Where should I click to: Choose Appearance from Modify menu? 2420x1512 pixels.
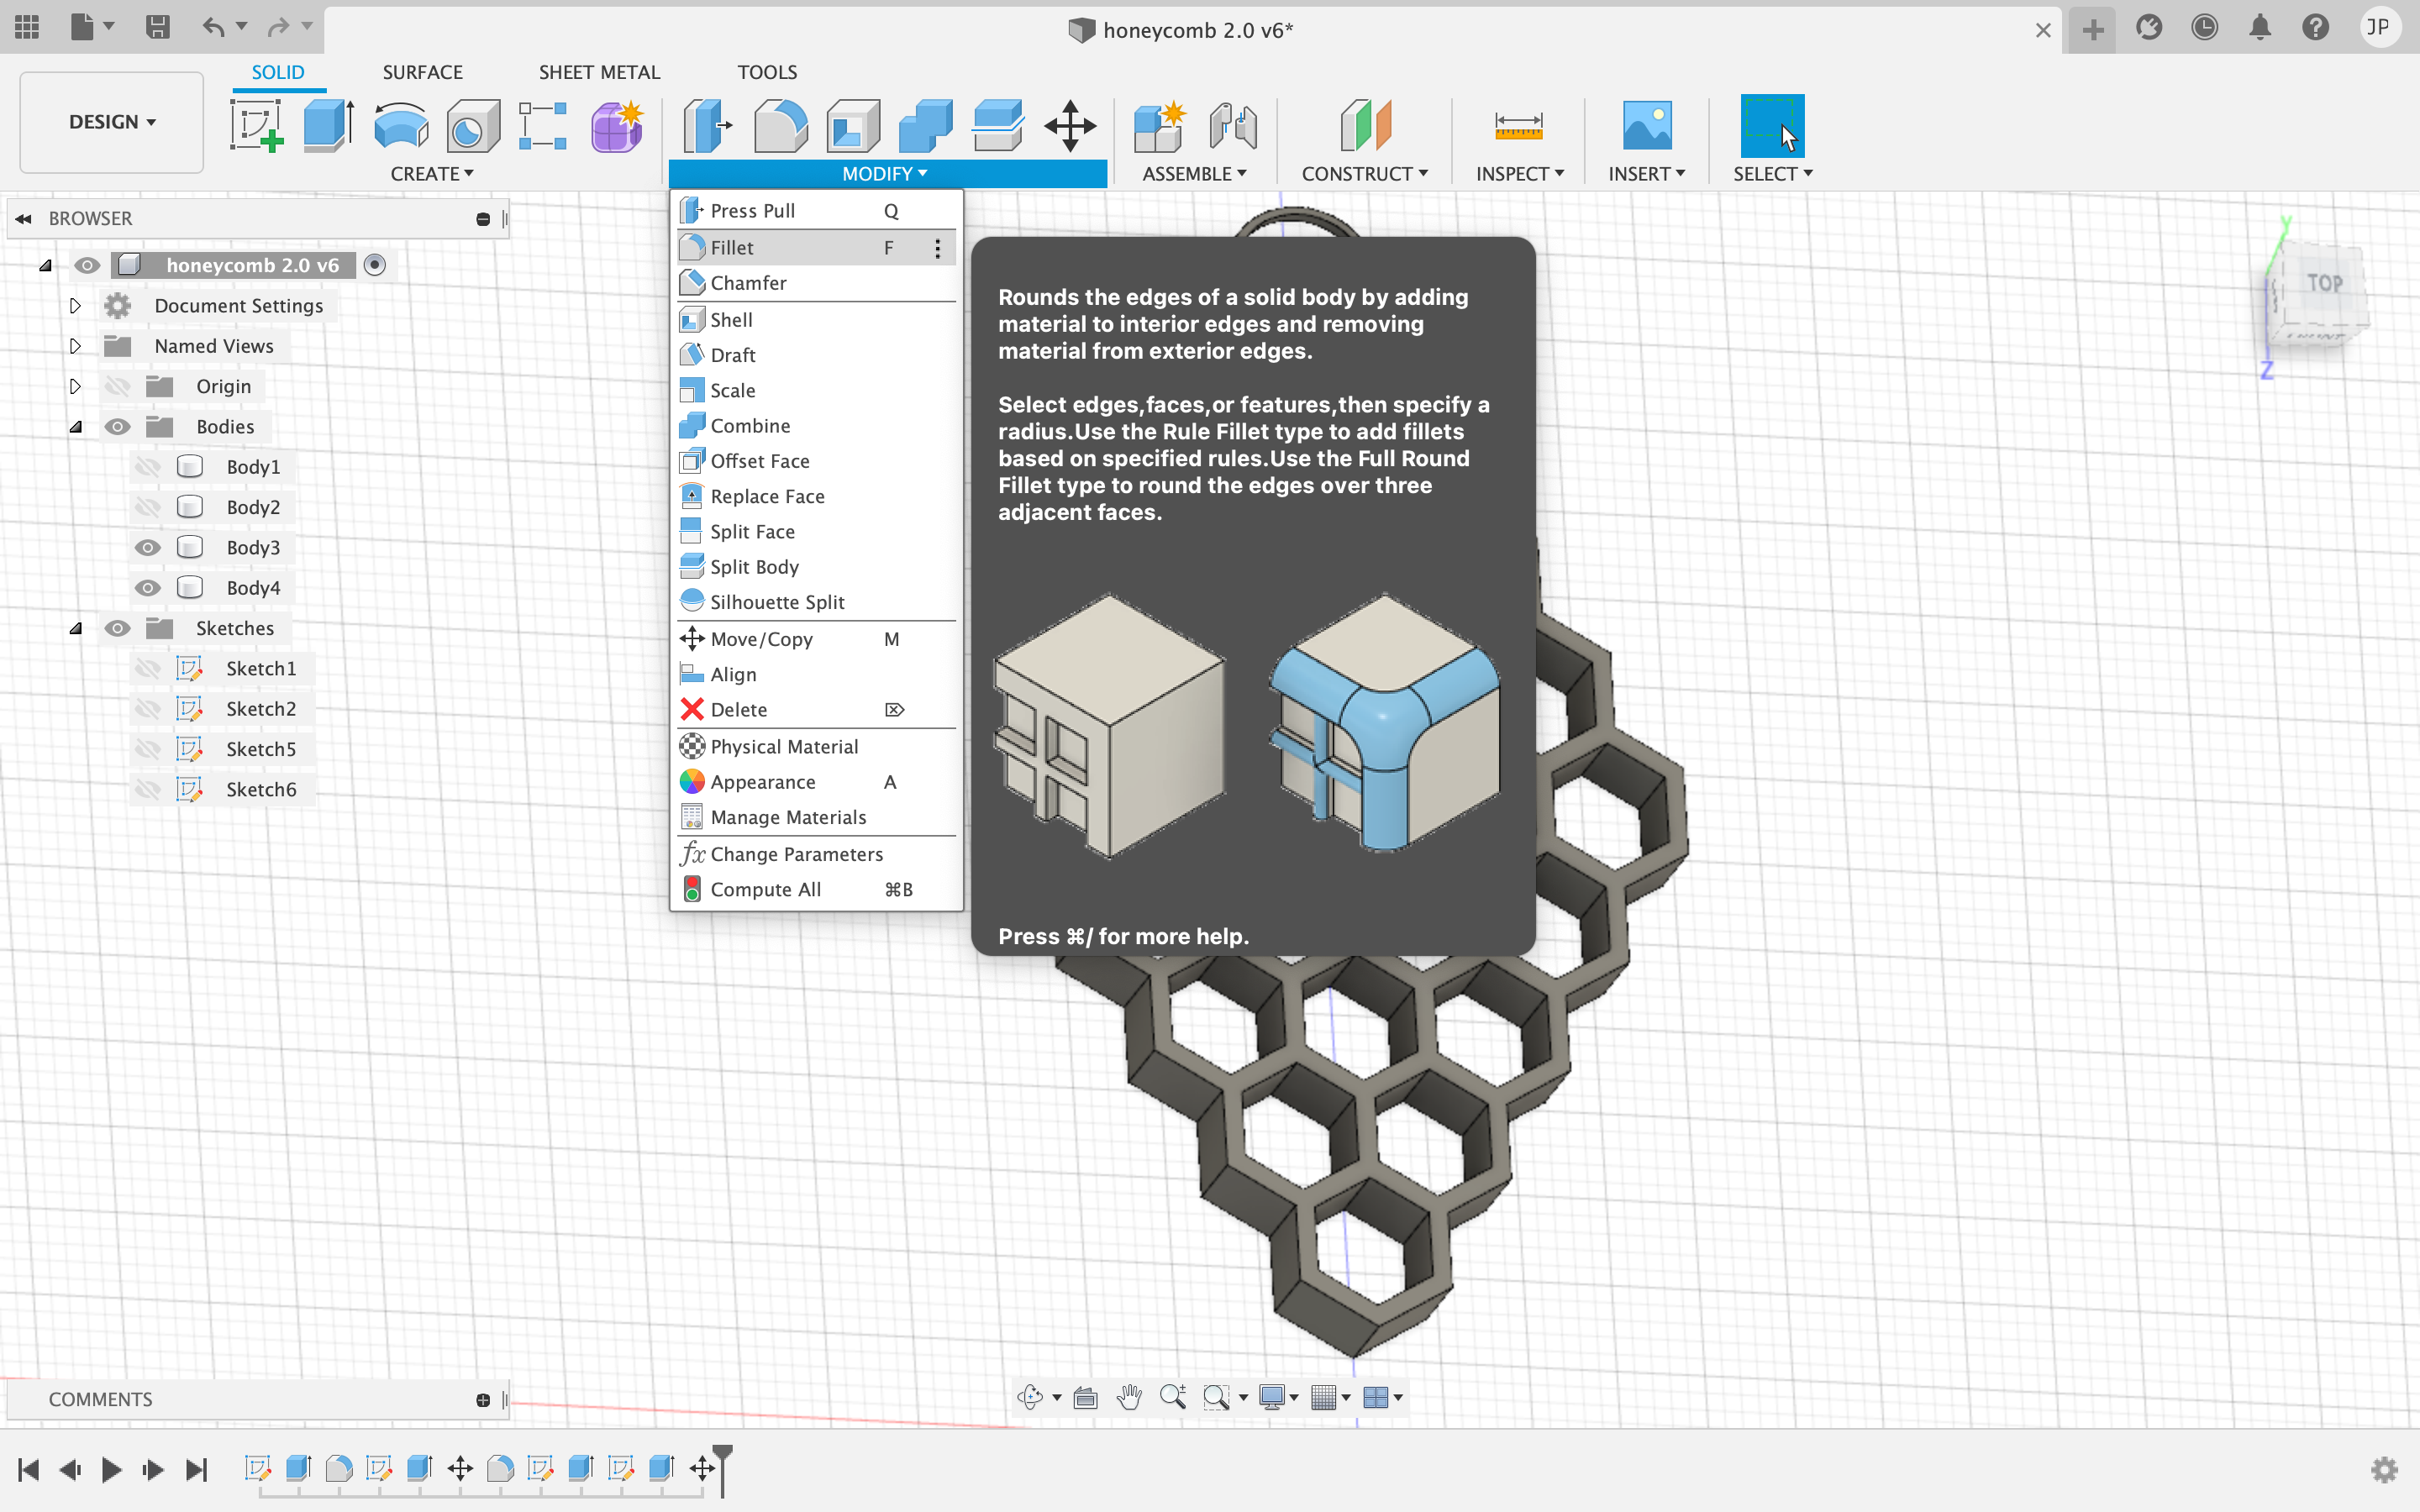pyautogui.click(x=816, y=782)
